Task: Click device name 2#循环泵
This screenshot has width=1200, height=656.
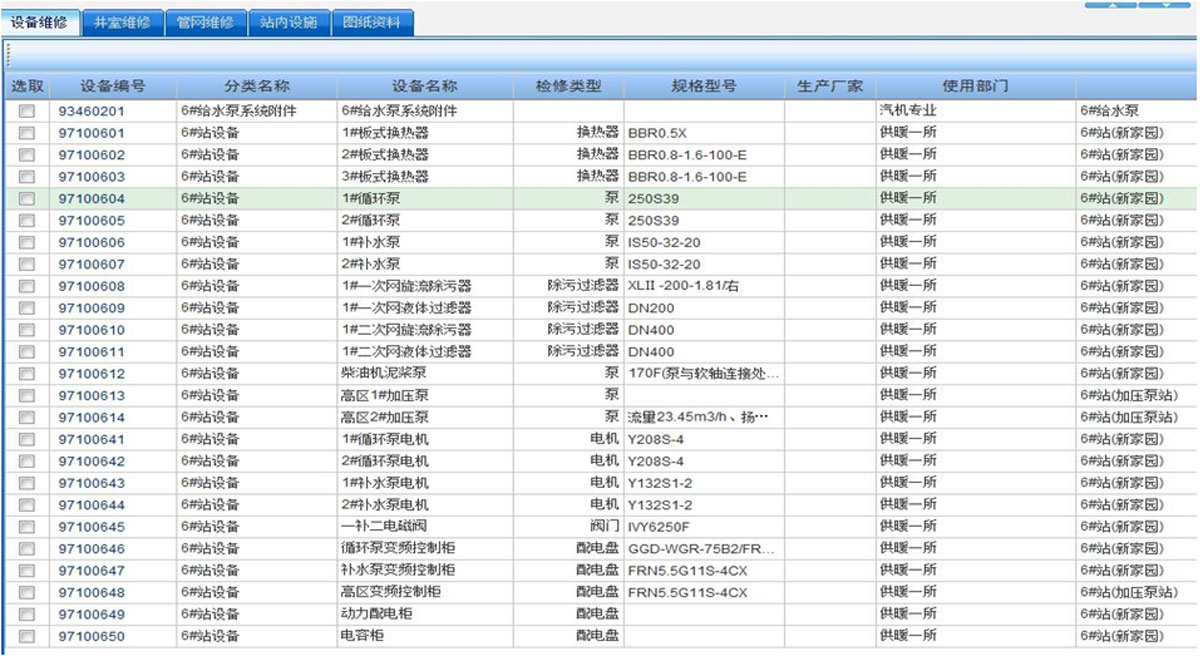Action: (x=370, y=221)
